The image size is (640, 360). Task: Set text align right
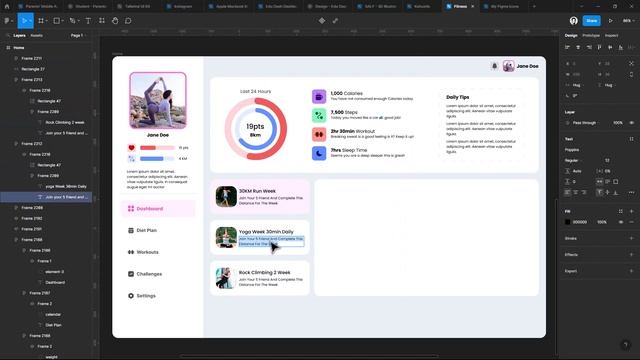click(x=584, y=192)
